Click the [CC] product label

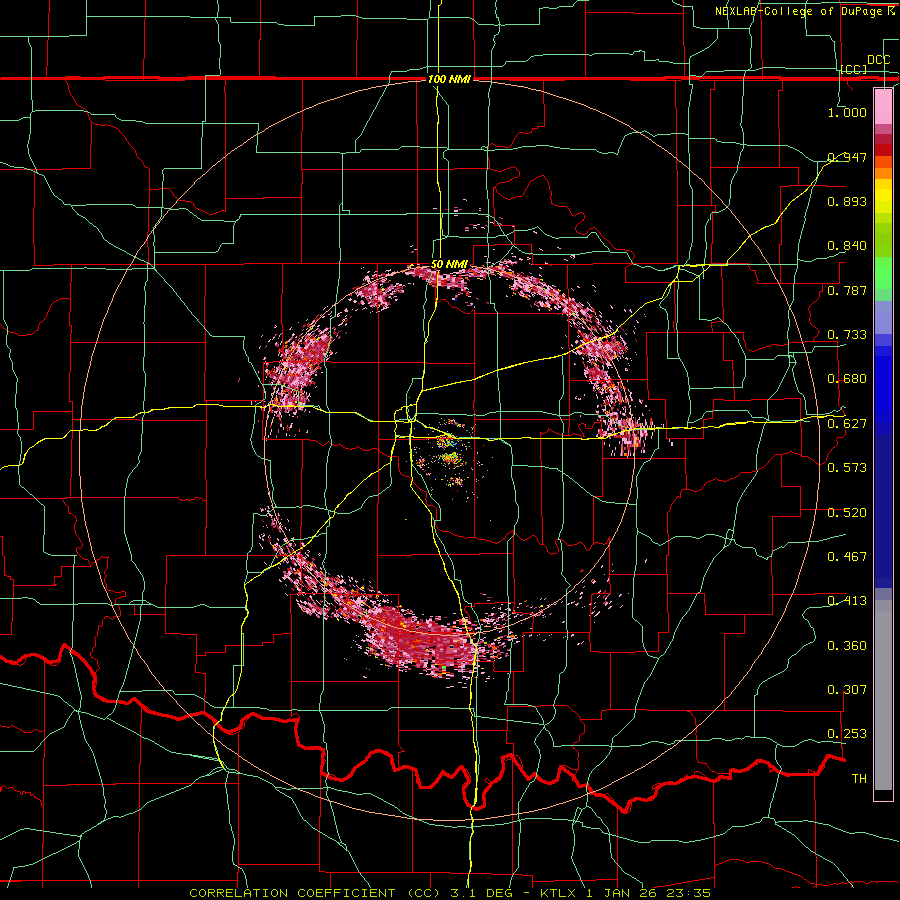854,69
